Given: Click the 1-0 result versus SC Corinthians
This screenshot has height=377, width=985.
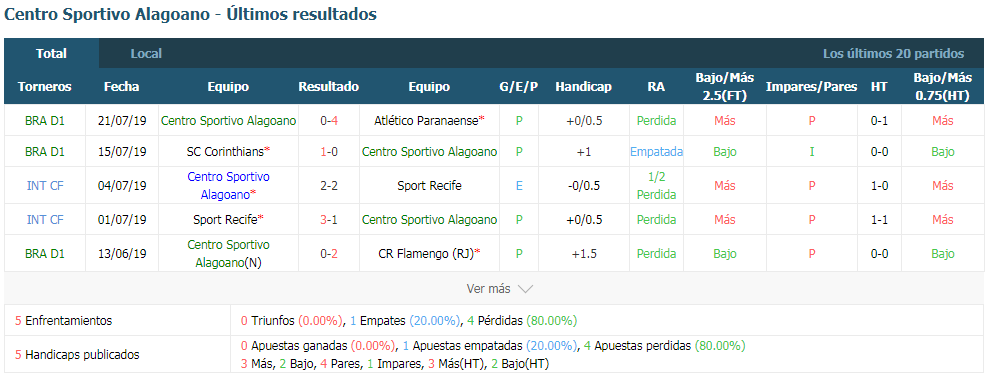Looking at the screenshot, I should 329,151.
